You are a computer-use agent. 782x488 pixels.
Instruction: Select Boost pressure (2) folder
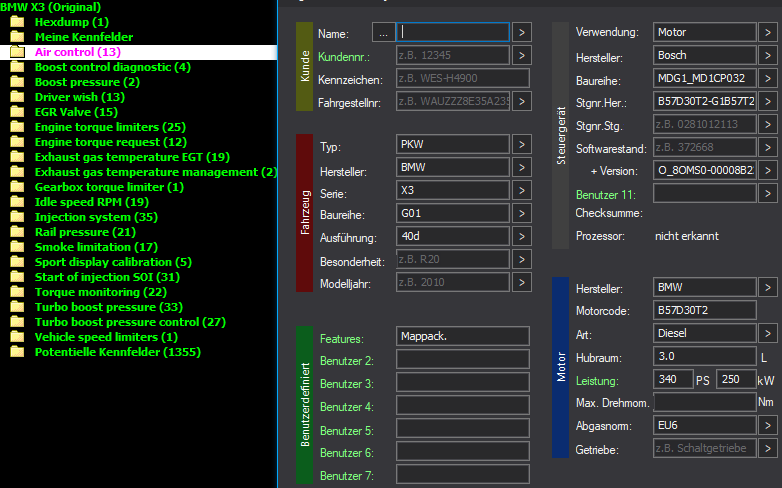tap(87, 82)
